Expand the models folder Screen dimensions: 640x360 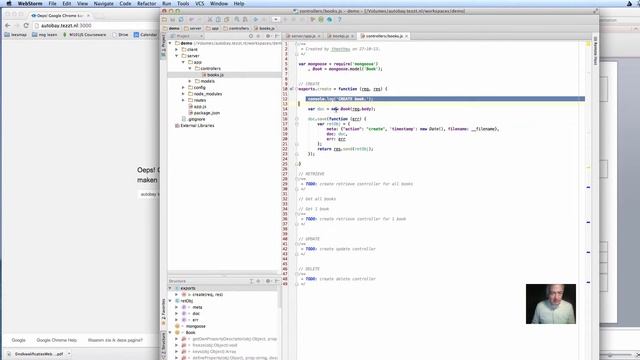[x=190, y=81]
